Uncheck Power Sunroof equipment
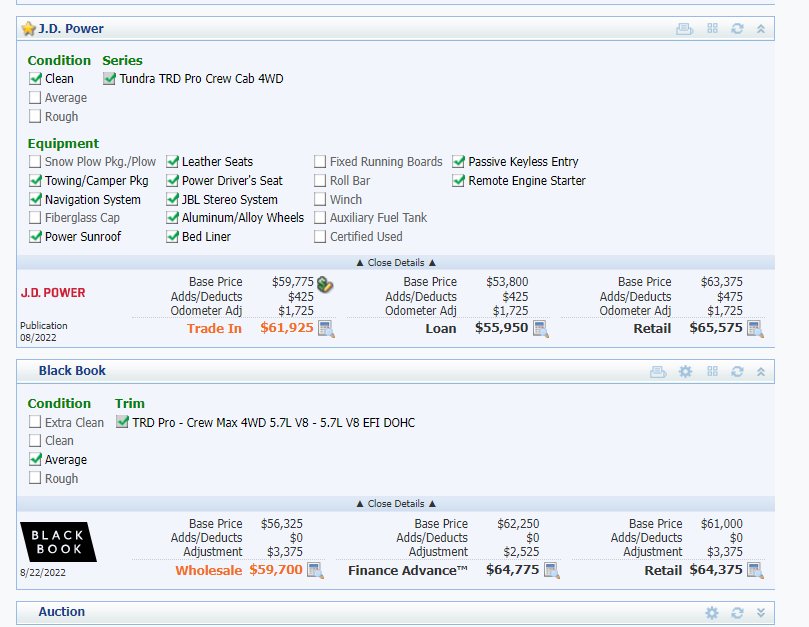809x627 pixels. (x=35, y=236)
